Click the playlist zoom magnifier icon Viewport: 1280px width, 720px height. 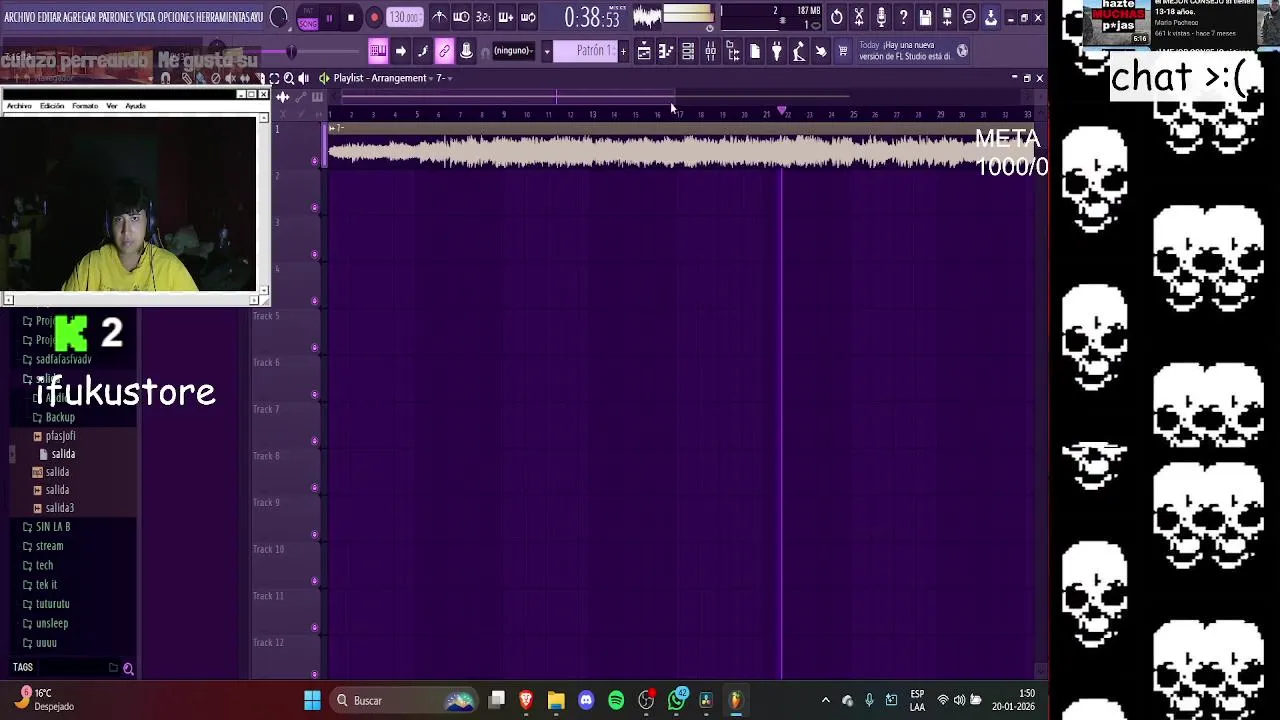[289, 78]
